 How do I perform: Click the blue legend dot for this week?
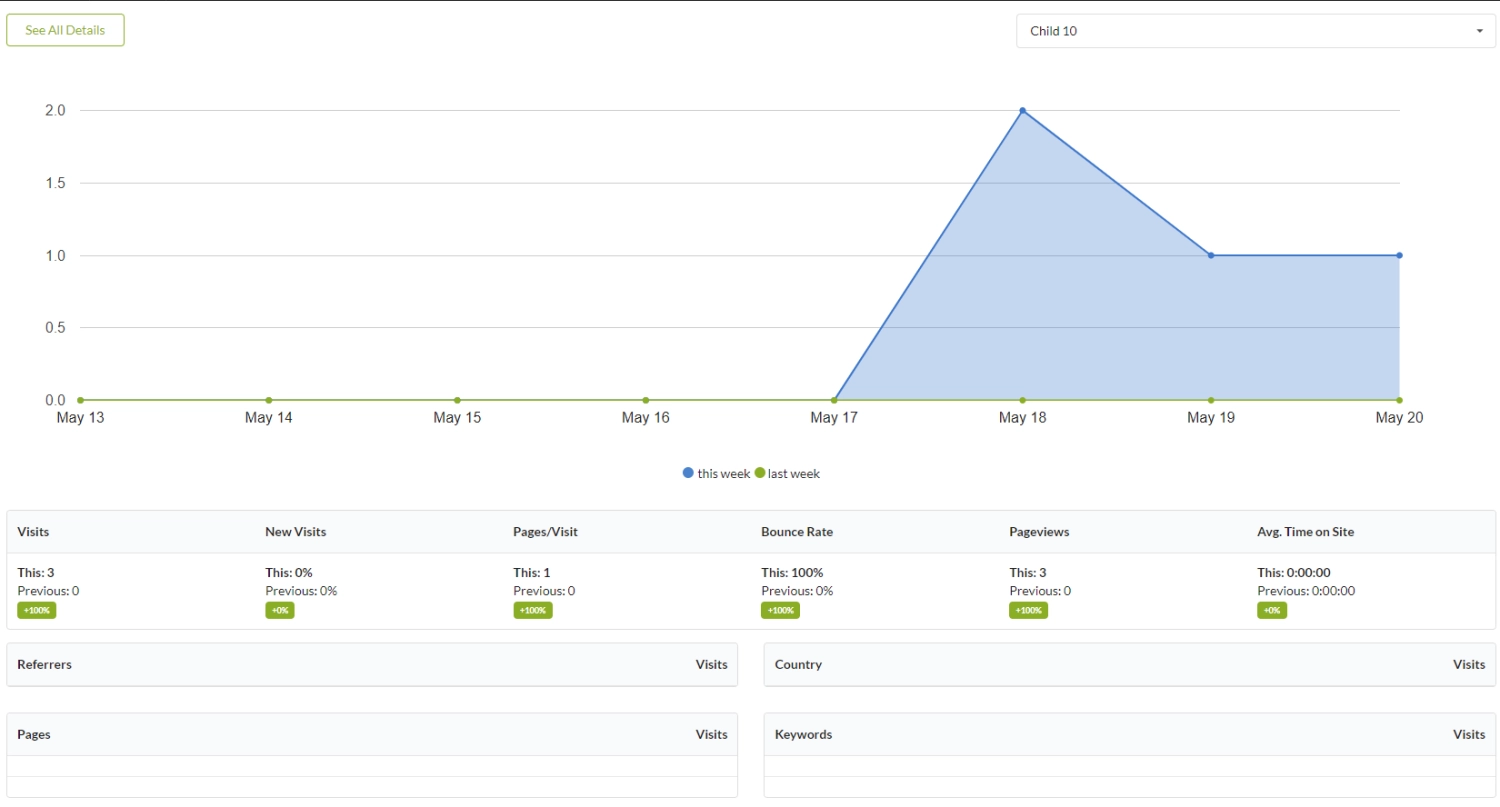coord(688,473)
